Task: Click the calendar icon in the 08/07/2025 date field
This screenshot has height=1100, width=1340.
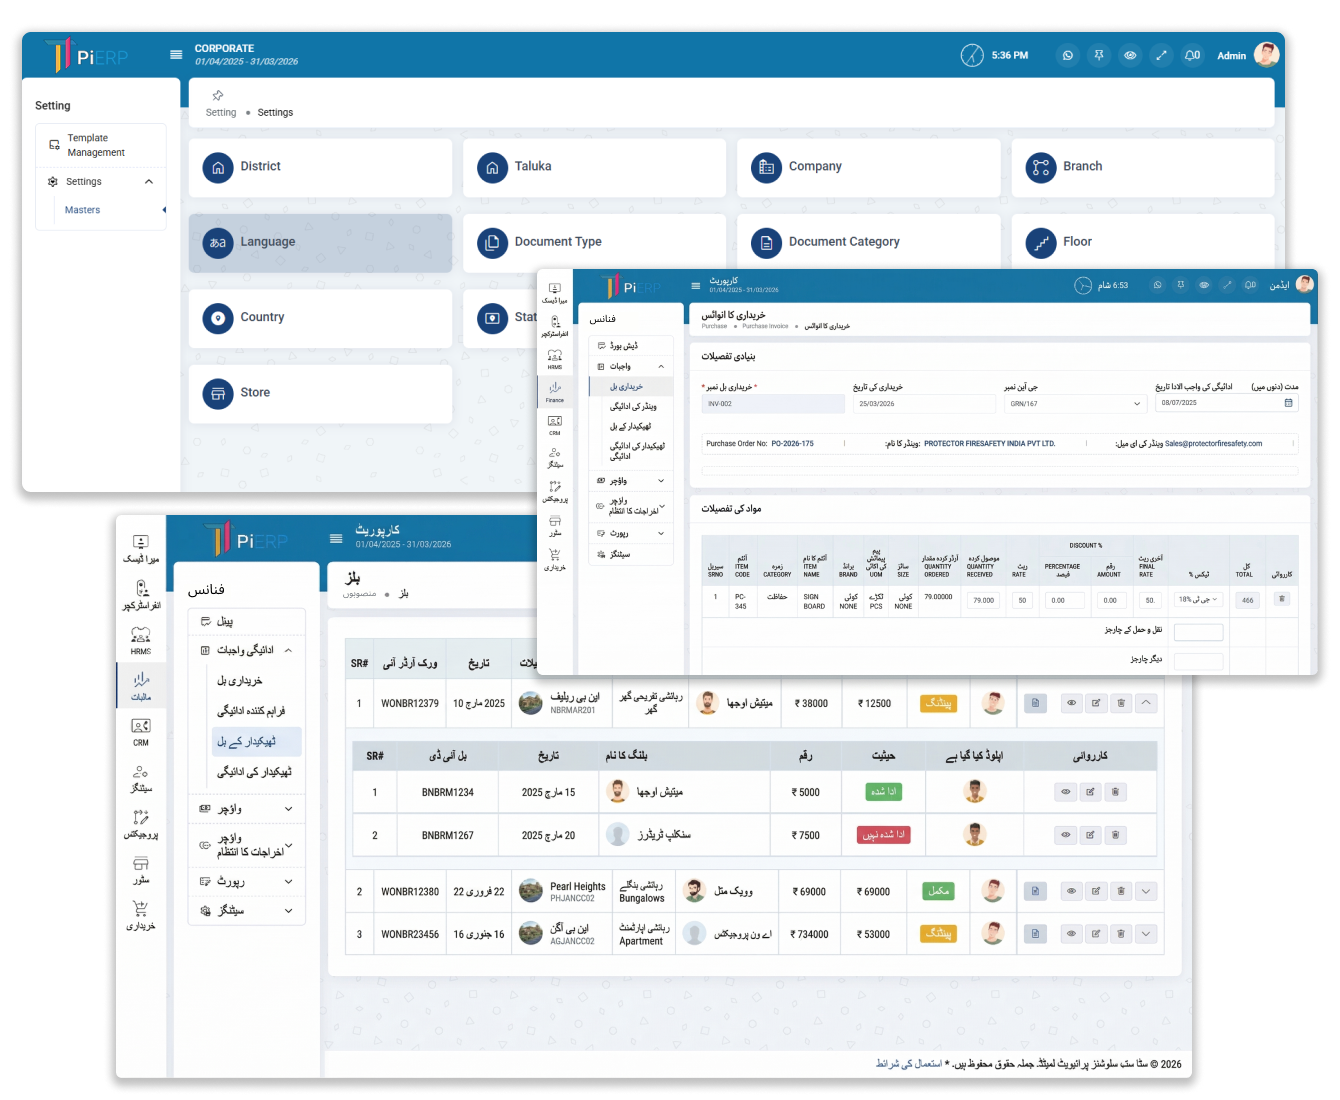Action: click(1288, 403)
